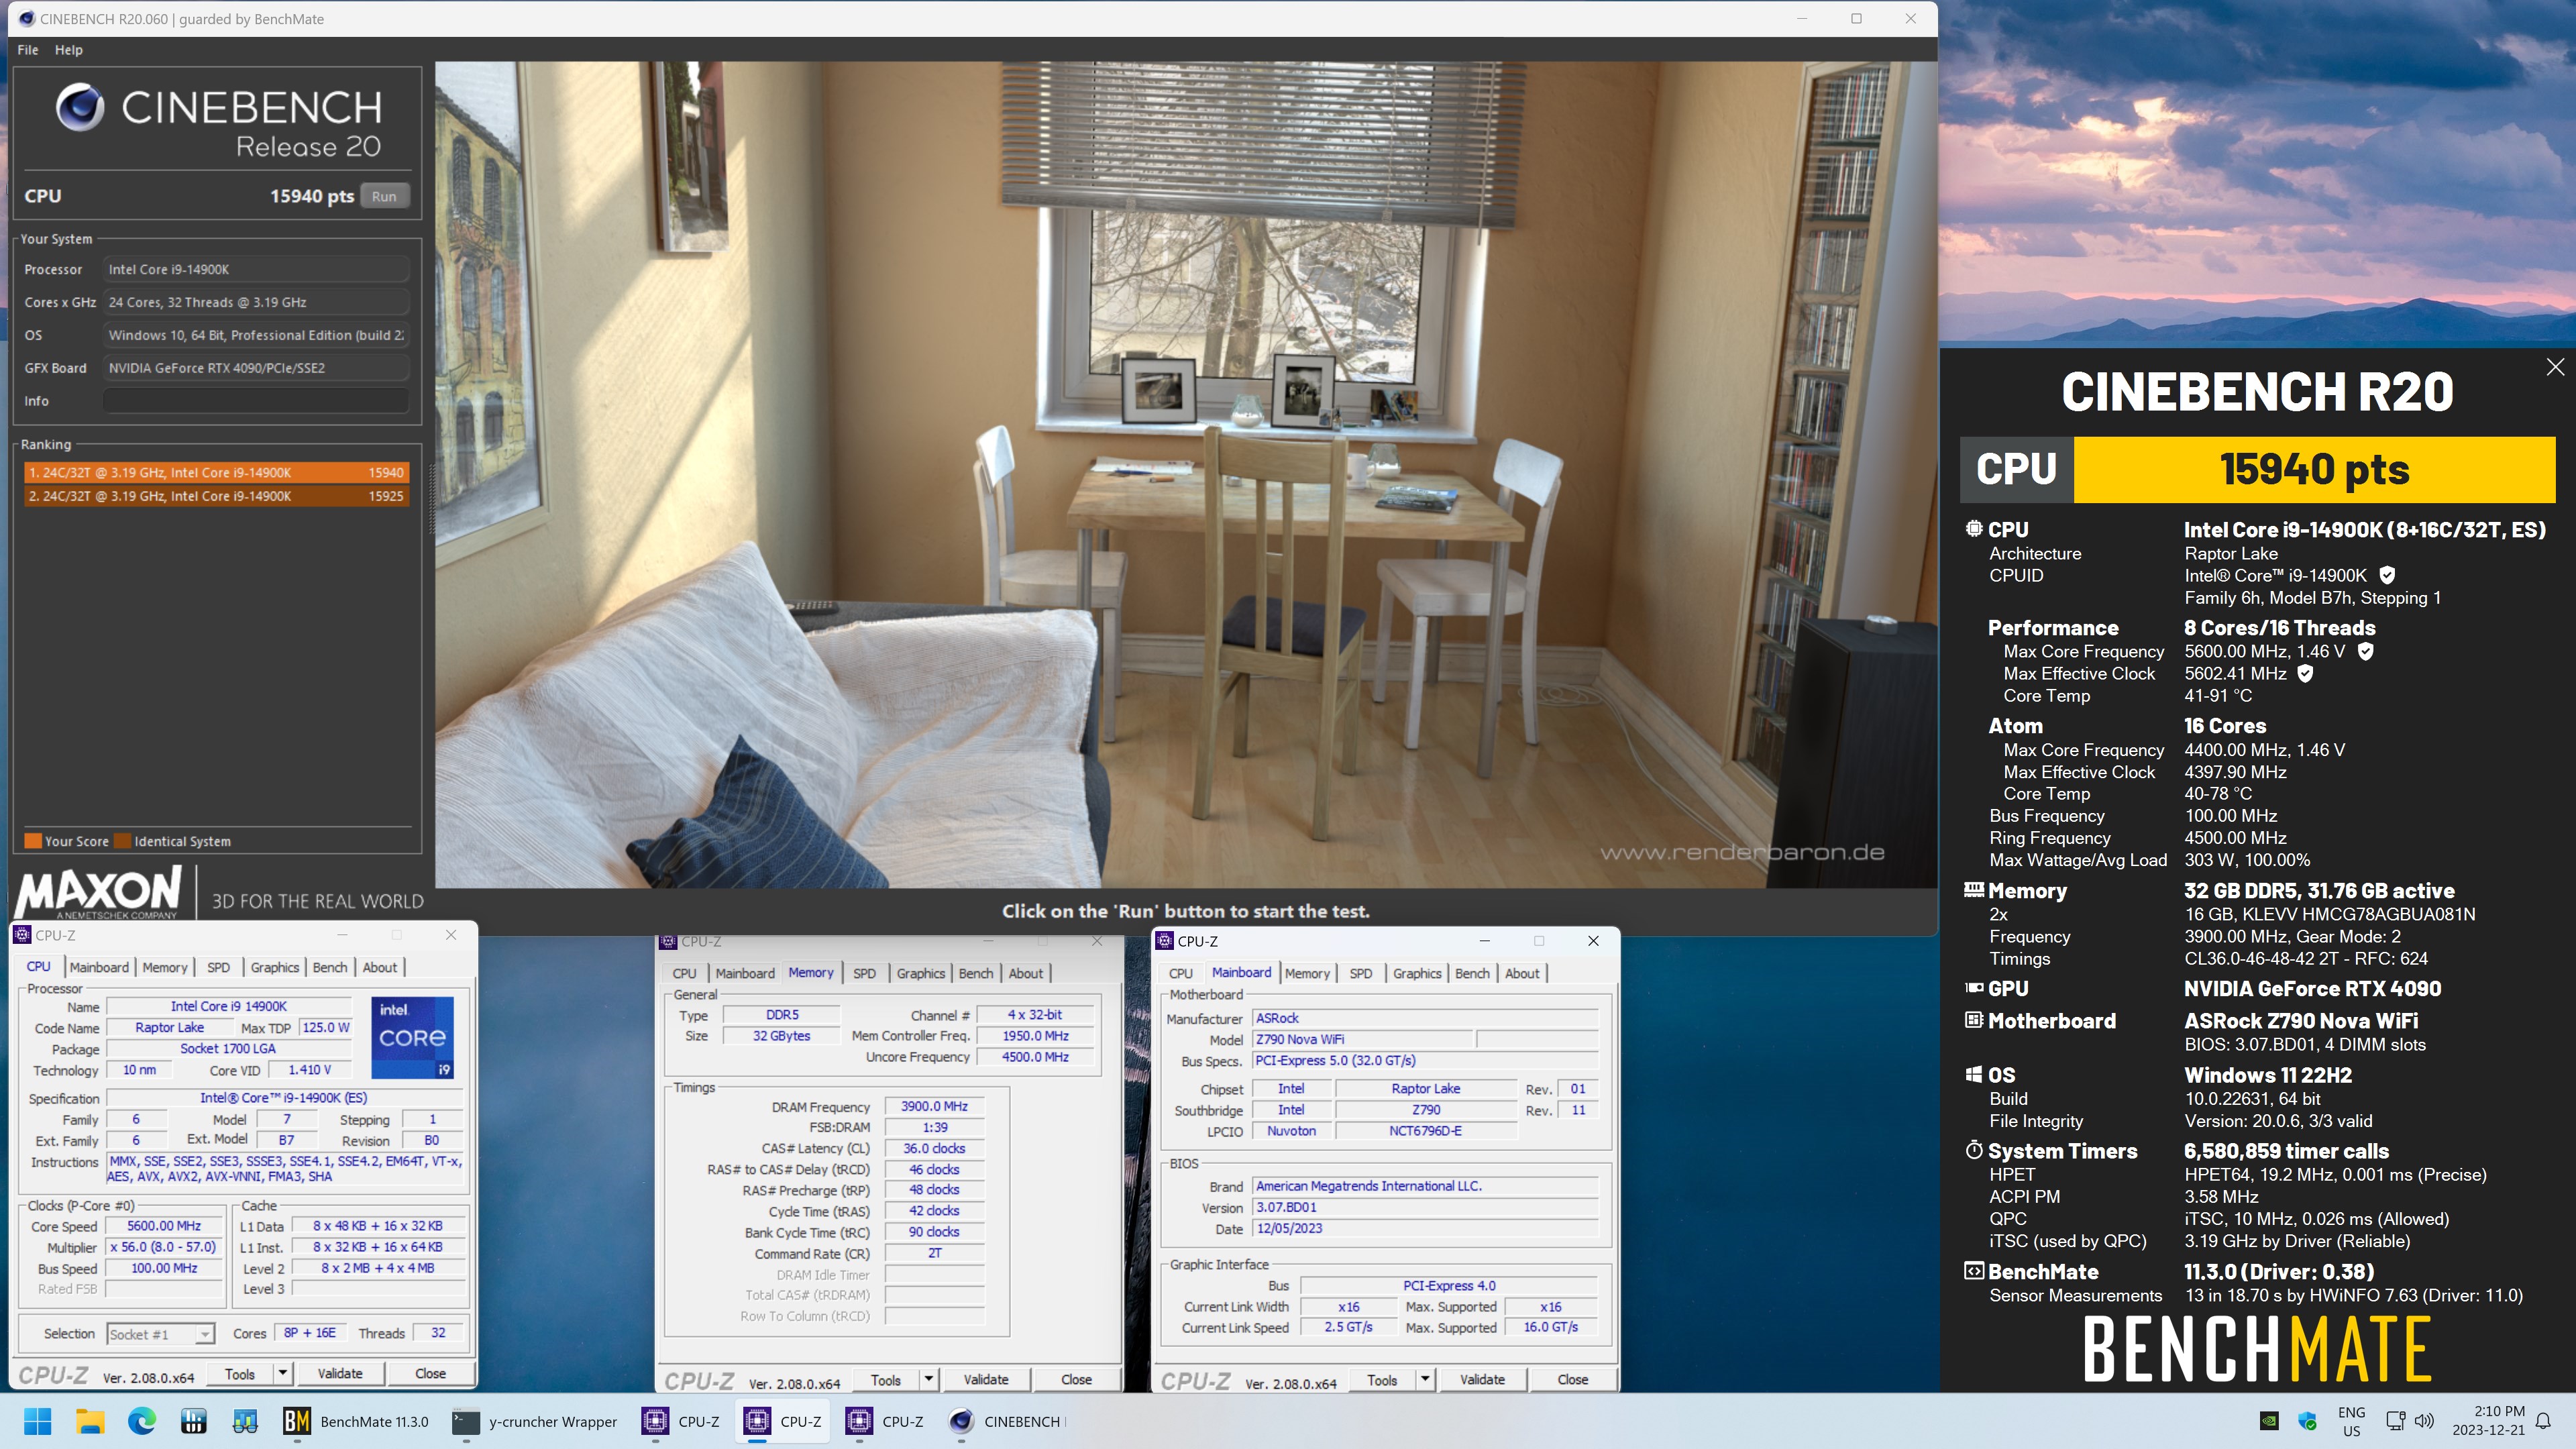This screenshot has width=2576, height=1449.
Task: Launch Microsoft Edge from the taskbar
Action: (x=142, y=1421)
